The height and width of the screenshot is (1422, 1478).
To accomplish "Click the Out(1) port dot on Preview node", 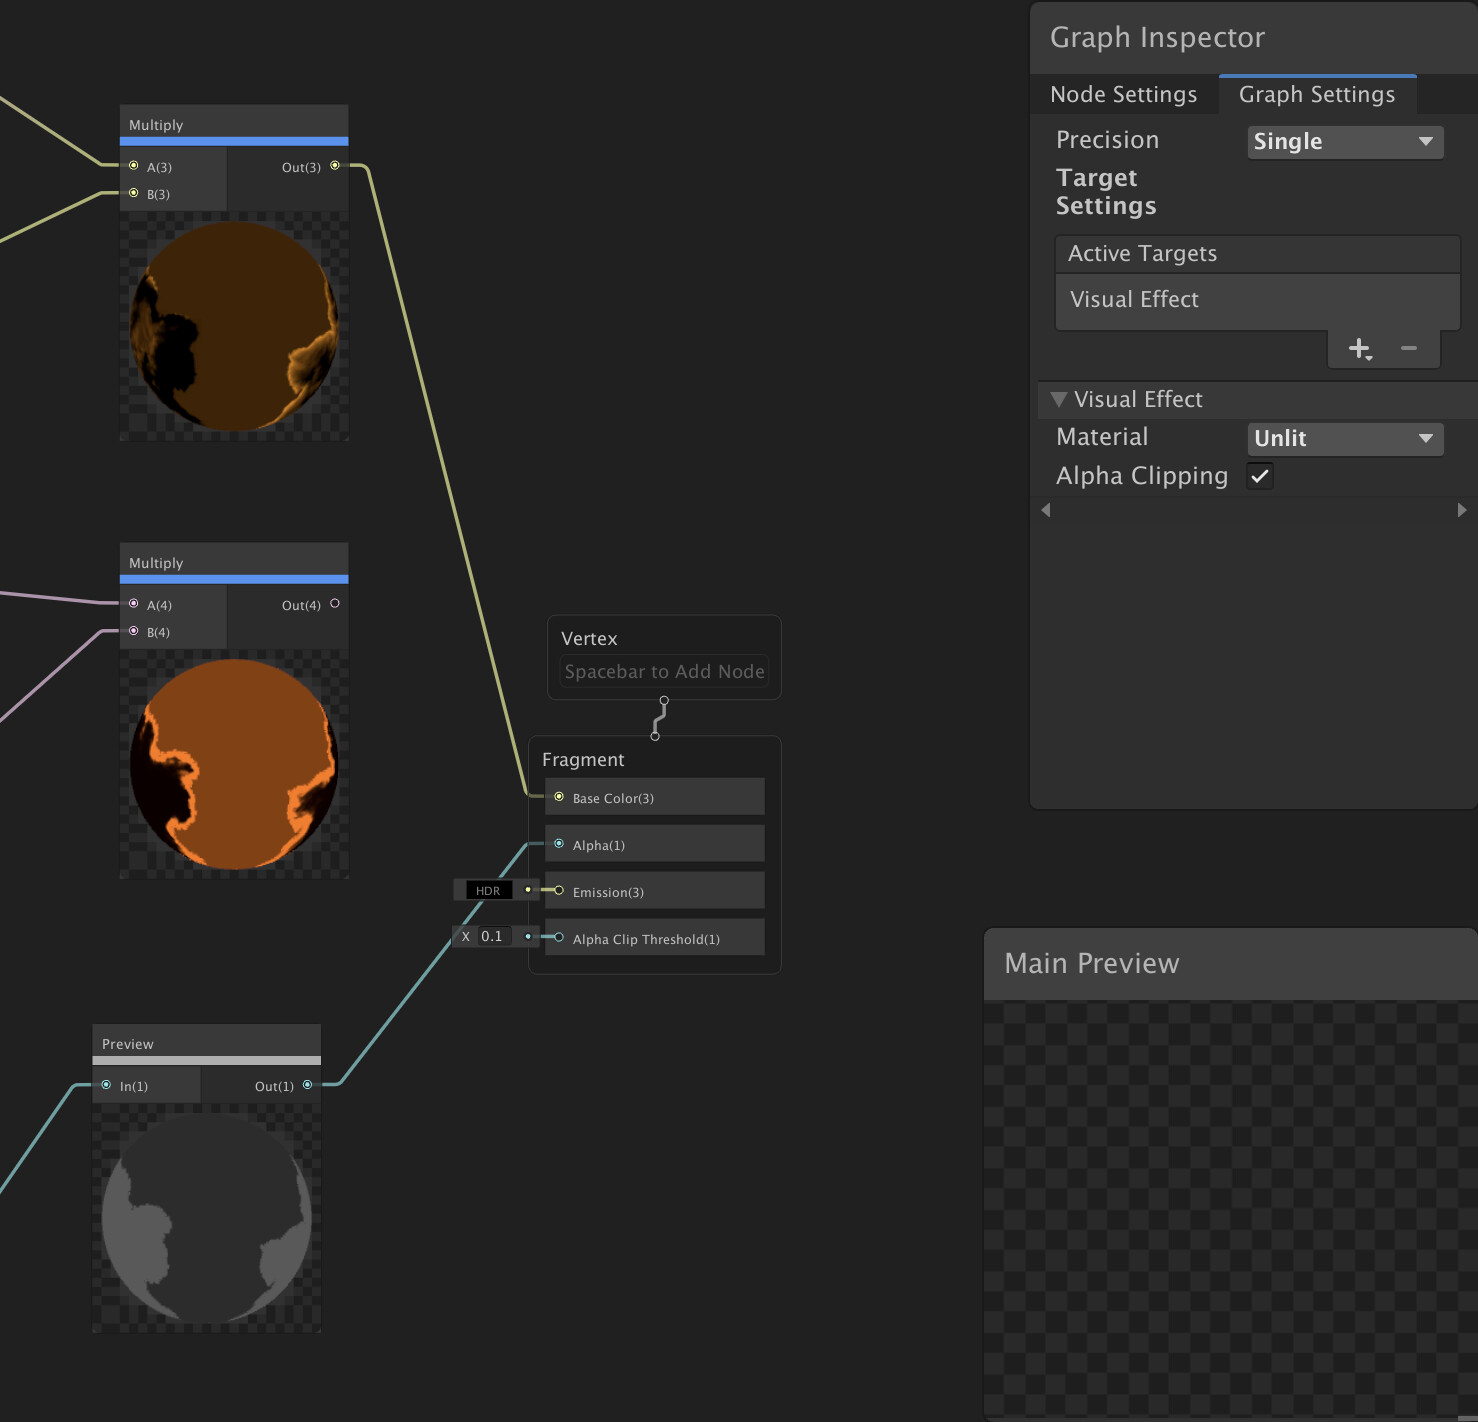I will [305, 1084].
